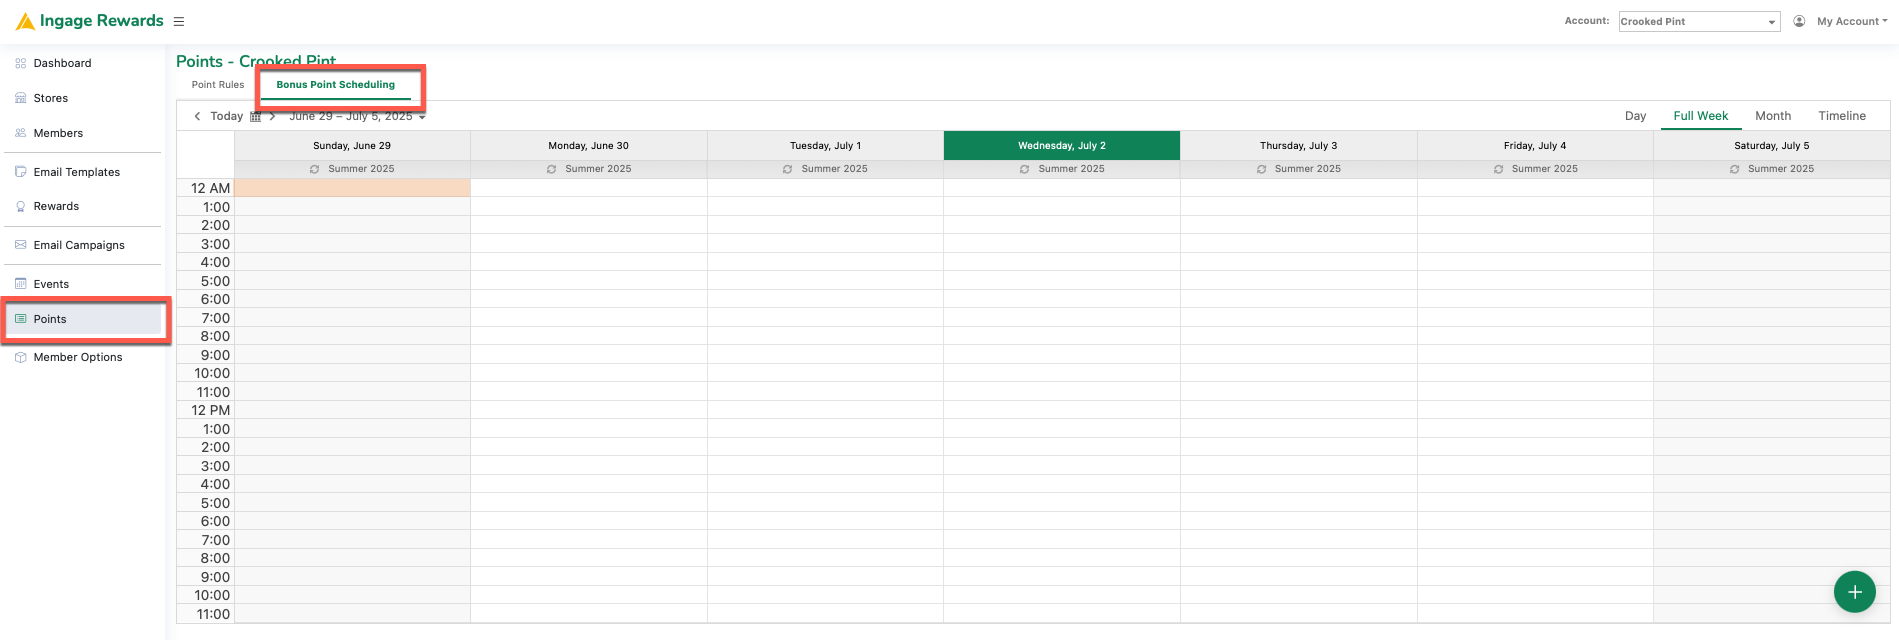
Task: Add new bonus schedule with green plus button
Action: [x=1854, y=592]
